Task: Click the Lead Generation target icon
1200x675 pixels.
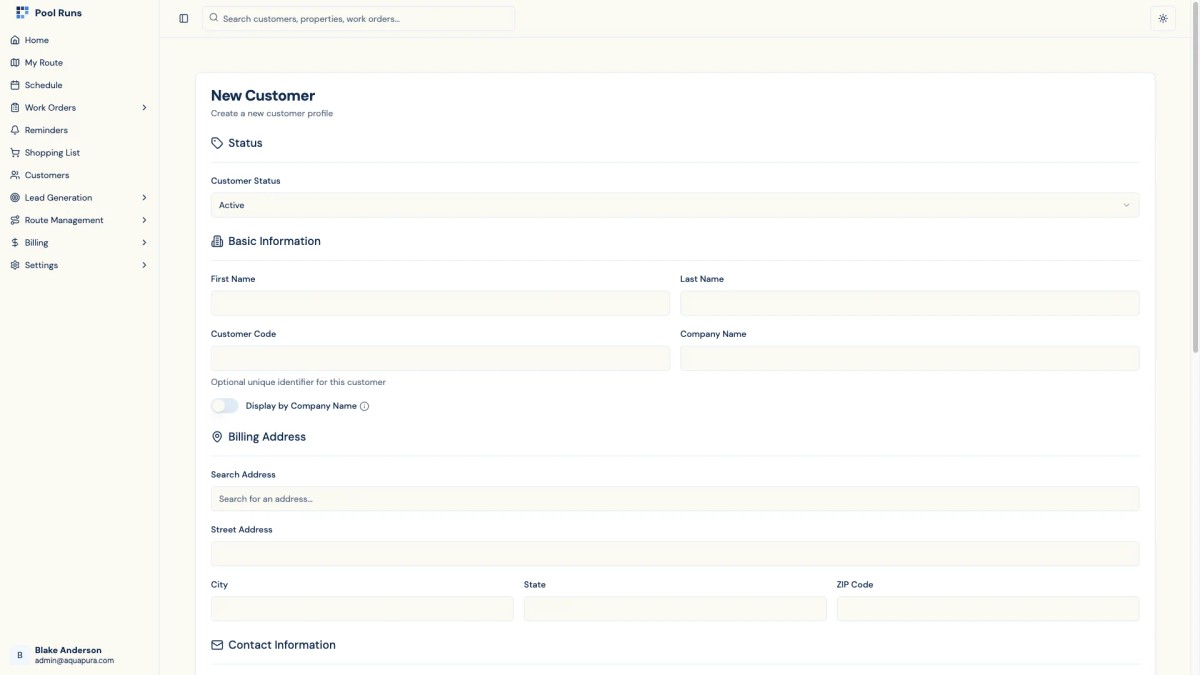Action: pyautogui.click(x=15, y=198)
